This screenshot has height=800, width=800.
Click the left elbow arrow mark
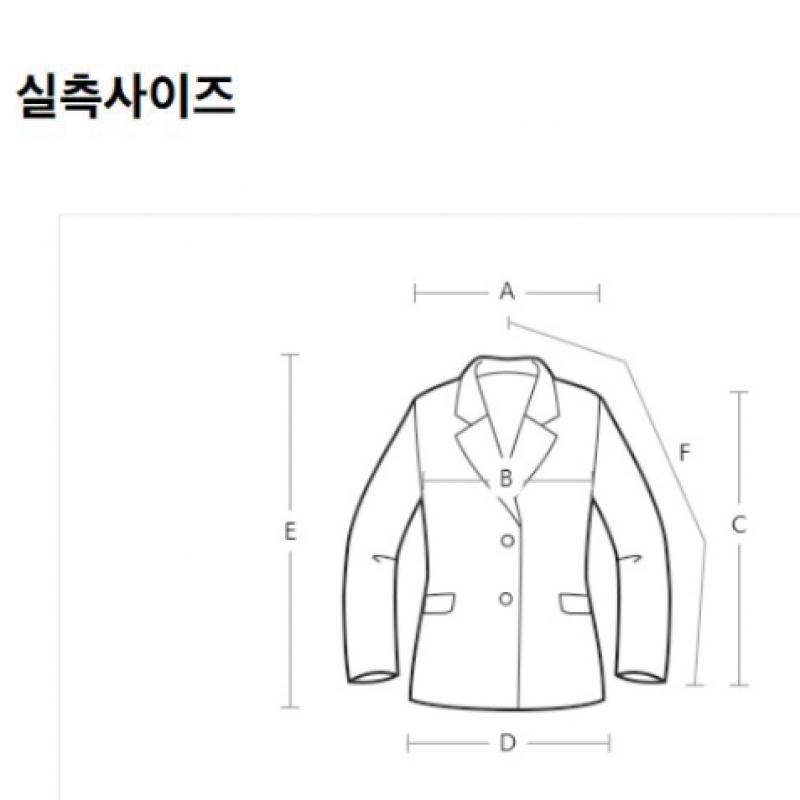[x=385, y=558]
